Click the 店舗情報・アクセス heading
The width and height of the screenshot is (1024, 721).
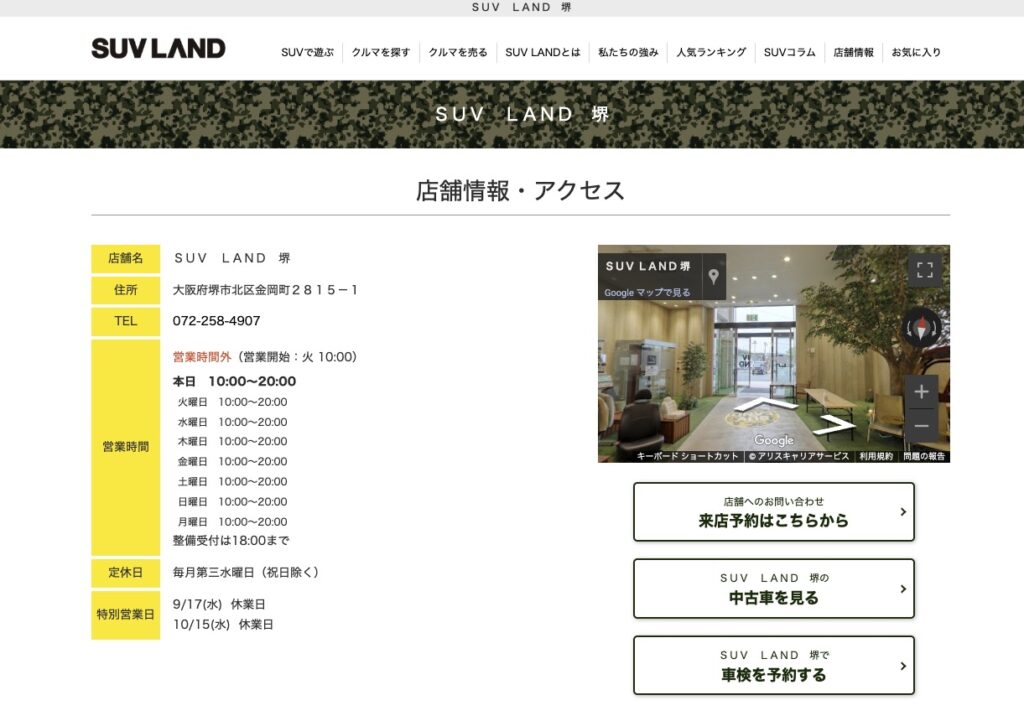point(520,191)
